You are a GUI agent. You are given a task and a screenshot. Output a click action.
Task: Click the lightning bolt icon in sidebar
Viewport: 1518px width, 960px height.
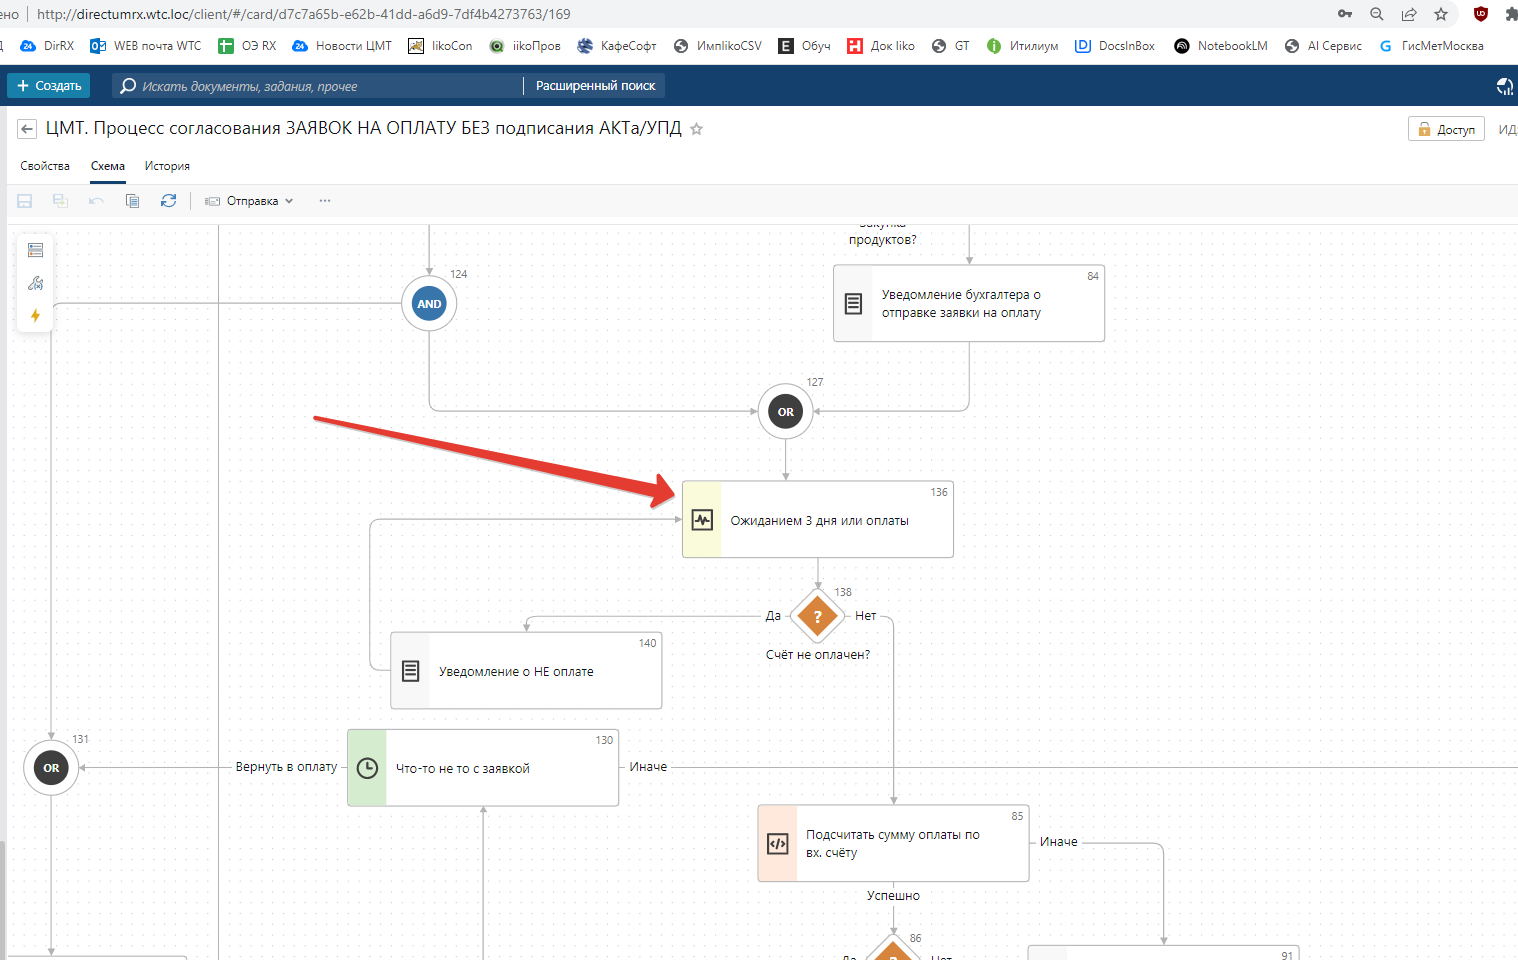(36, 316)
